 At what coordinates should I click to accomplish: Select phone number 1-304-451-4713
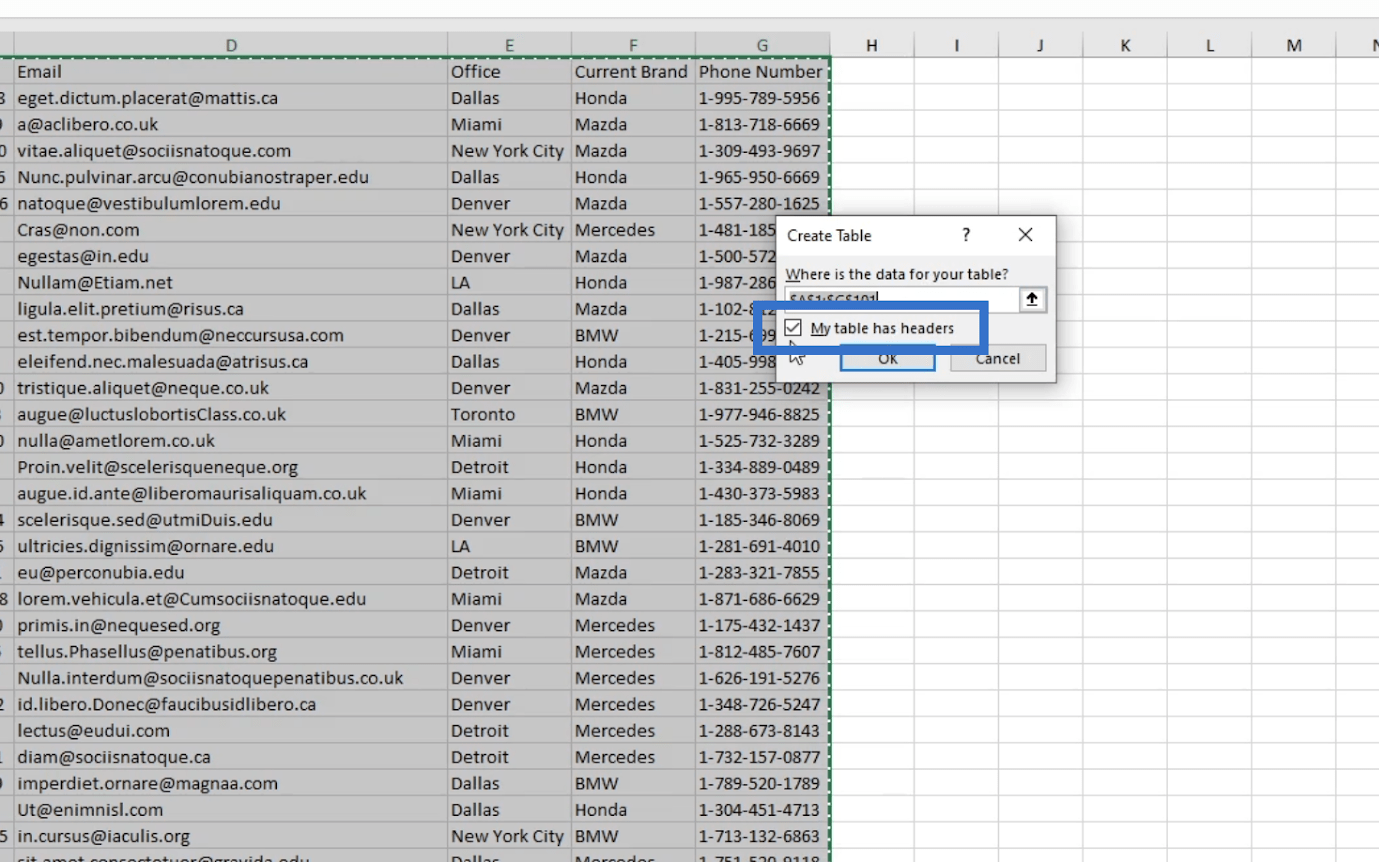762,810
